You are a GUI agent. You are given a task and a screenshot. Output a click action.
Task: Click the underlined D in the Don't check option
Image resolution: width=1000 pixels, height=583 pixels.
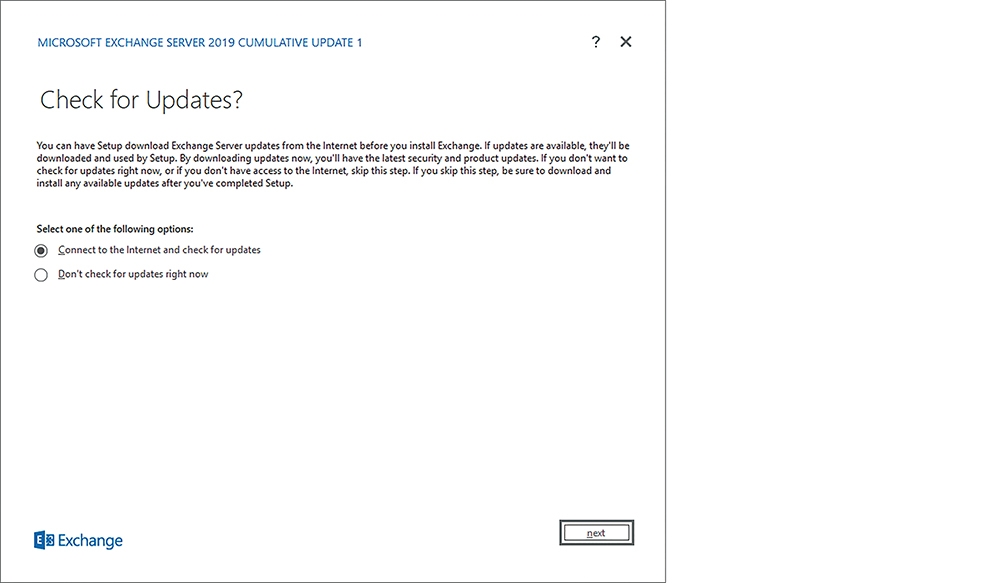click(x=62, y=274)
